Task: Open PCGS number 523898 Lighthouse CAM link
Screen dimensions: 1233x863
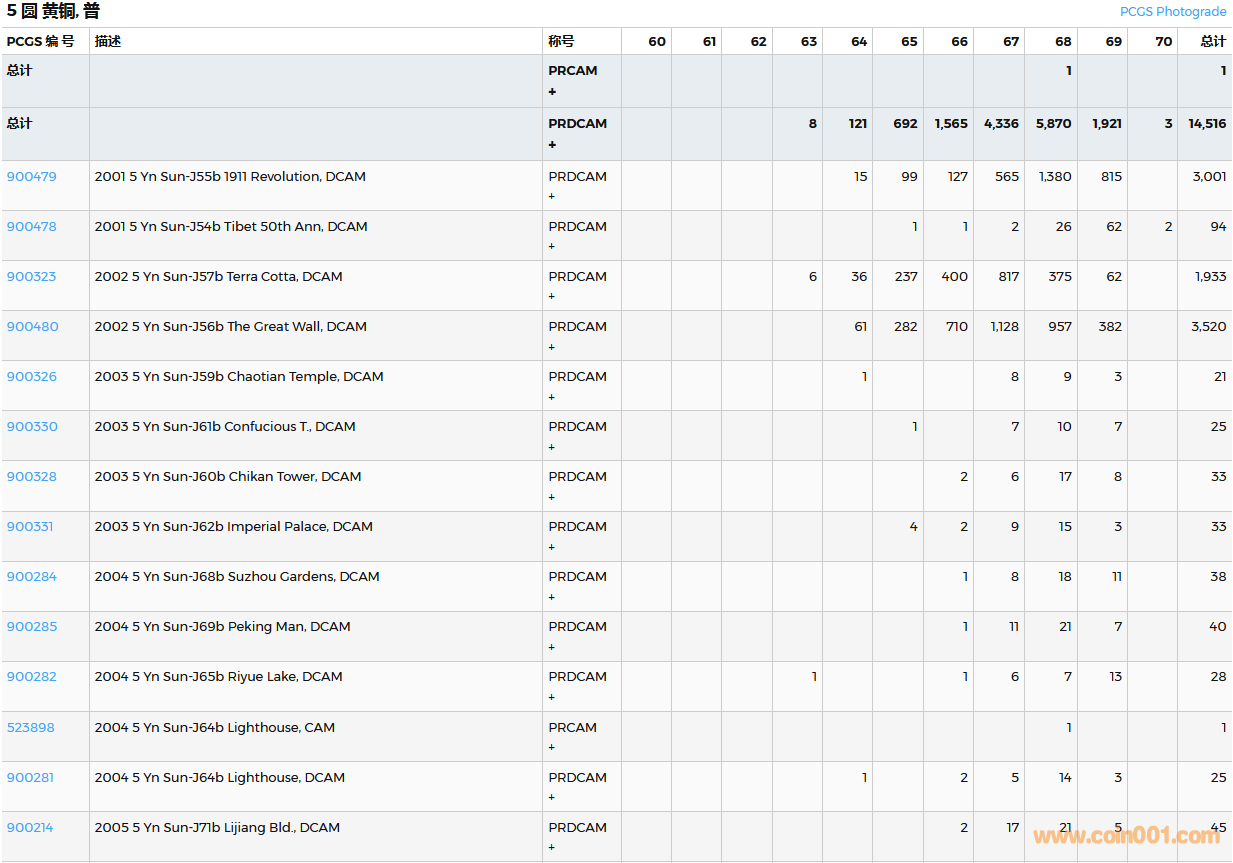Action: pos(31,728)
